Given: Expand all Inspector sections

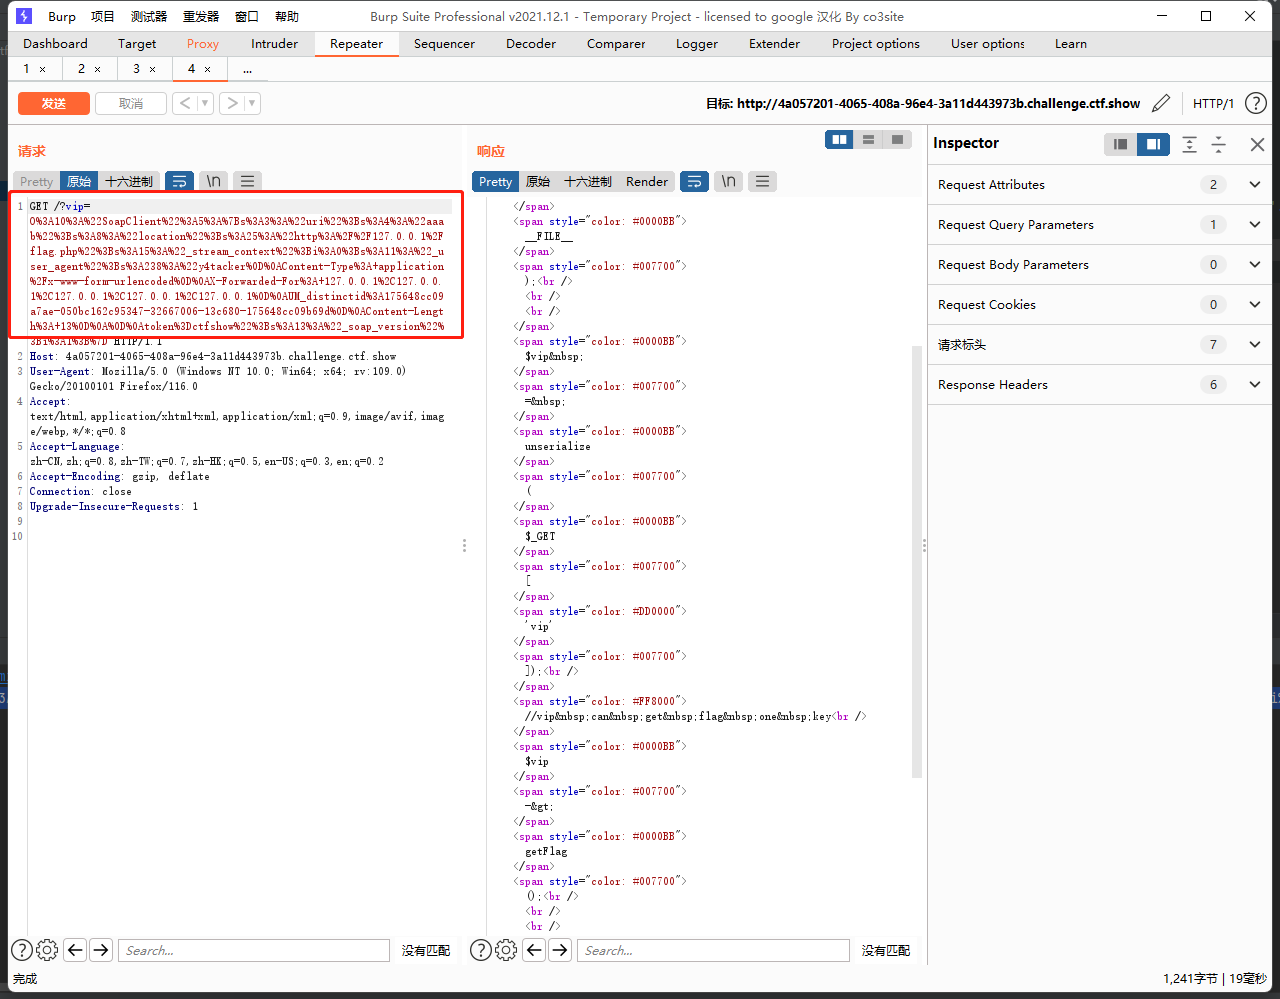Looking at the screenshot, I should click(x=1189, y=144).
